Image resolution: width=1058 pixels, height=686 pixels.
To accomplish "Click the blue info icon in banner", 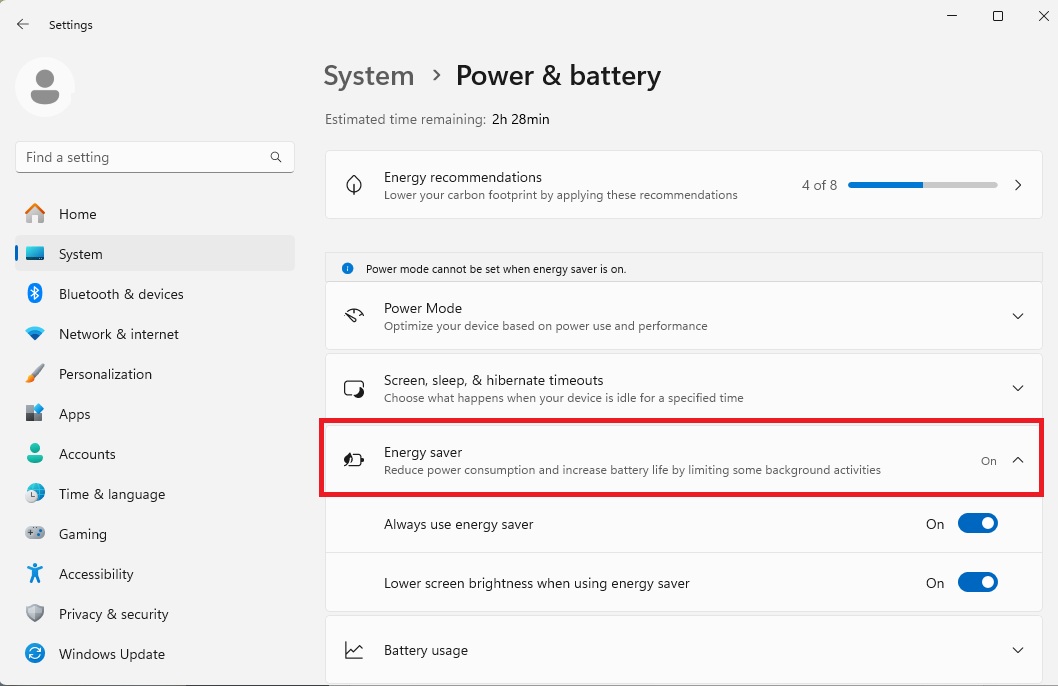I will pos(347,268).
